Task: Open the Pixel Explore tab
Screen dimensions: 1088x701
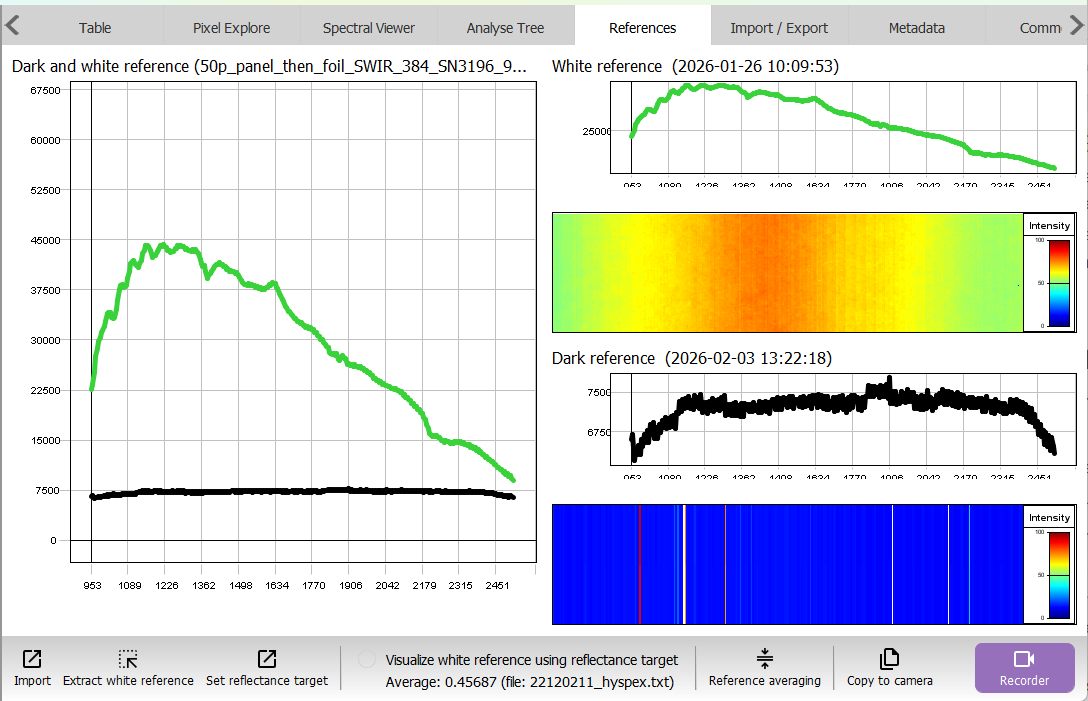Action: tap(231, 28)
